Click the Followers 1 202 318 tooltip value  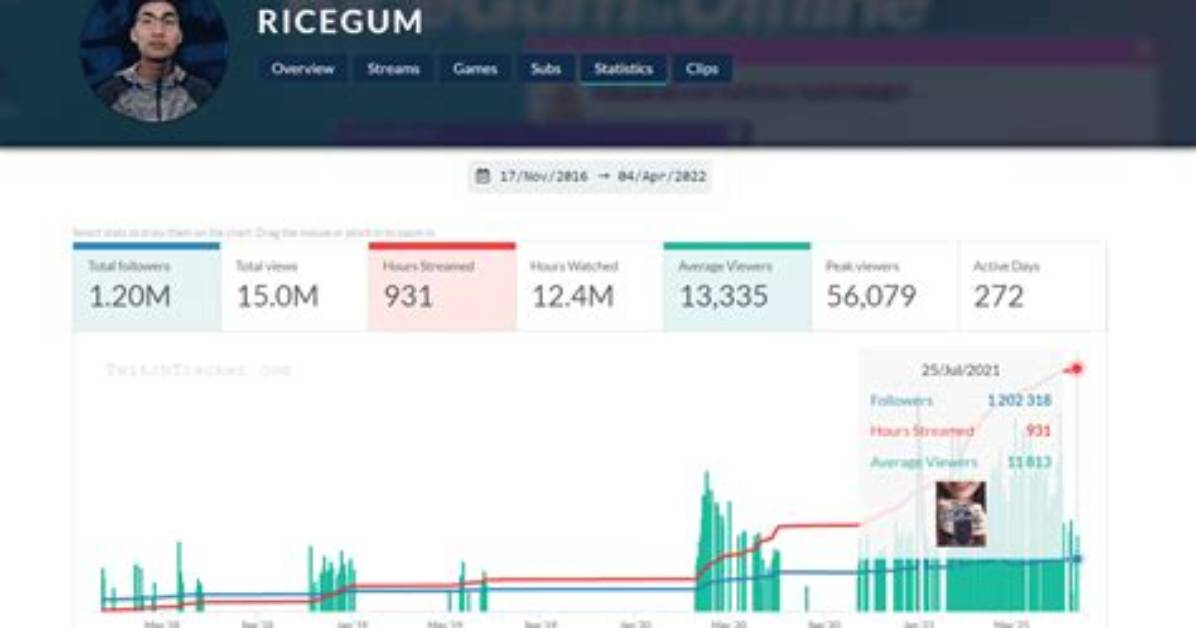coord(1019,400)
